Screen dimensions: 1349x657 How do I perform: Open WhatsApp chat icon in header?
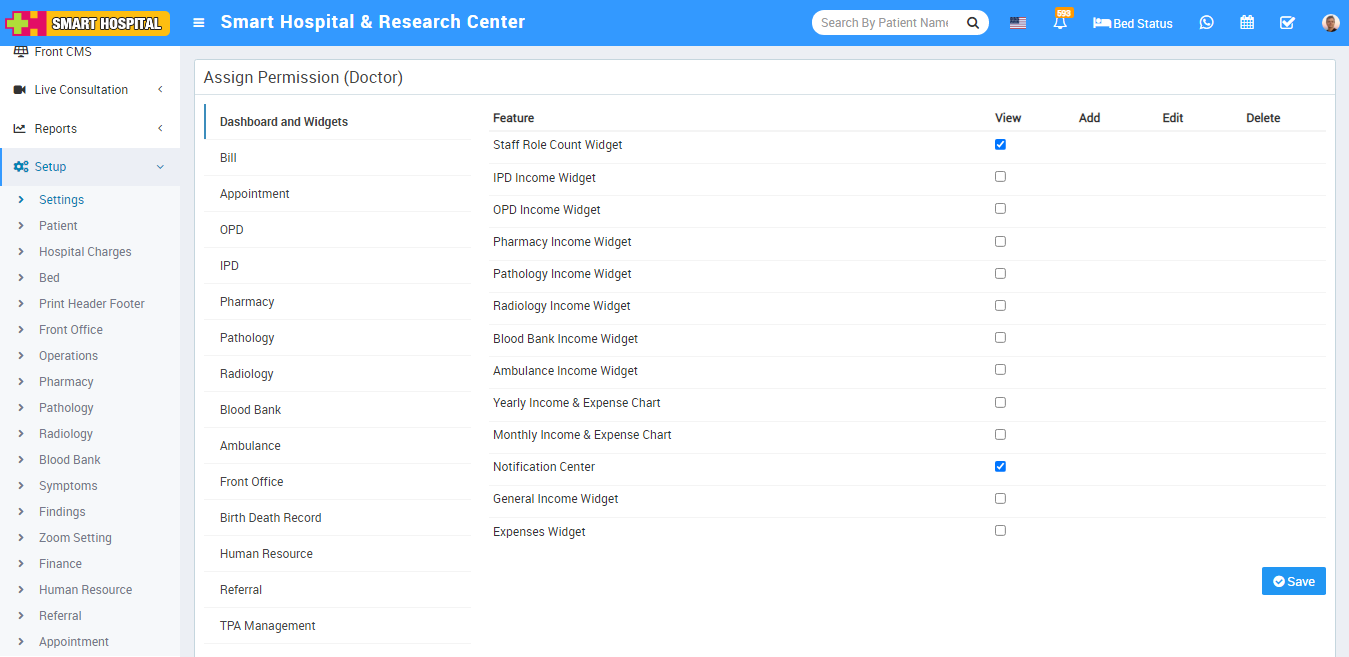click(1206, 22)
